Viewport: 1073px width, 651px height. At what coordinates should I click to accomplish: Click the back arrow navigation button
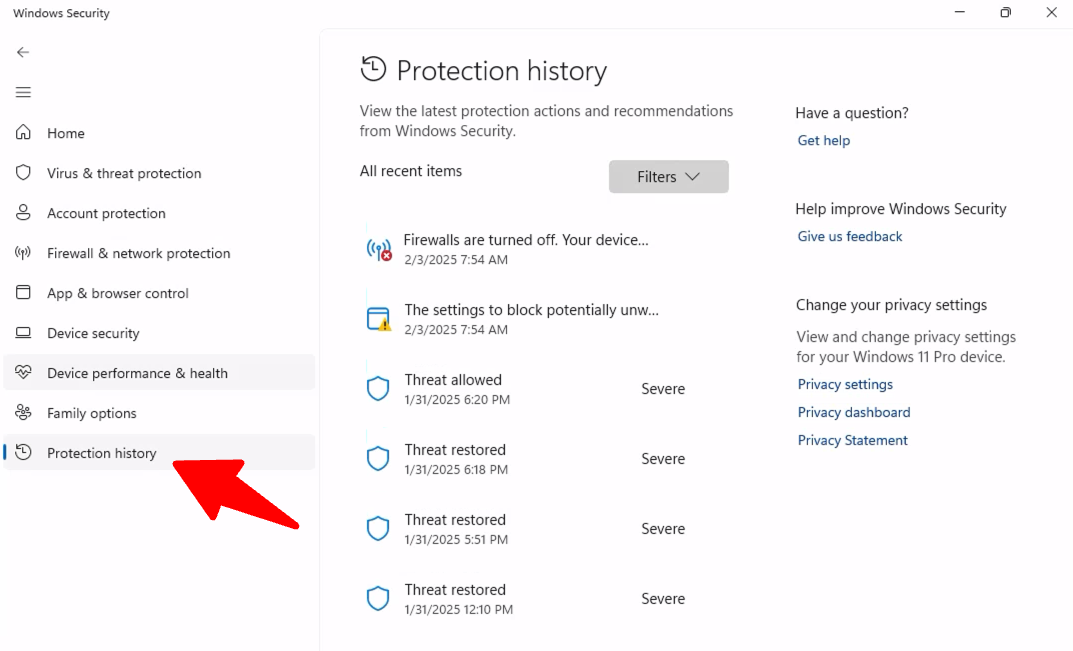(x=22, y=51)
